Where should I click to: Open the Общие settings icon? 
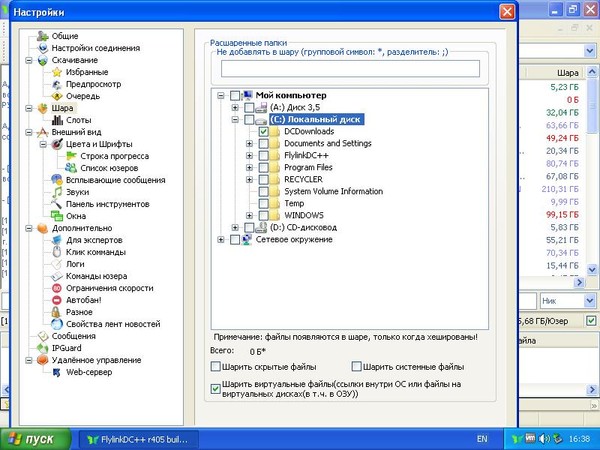pyautogui.click(x=42, y=36)
